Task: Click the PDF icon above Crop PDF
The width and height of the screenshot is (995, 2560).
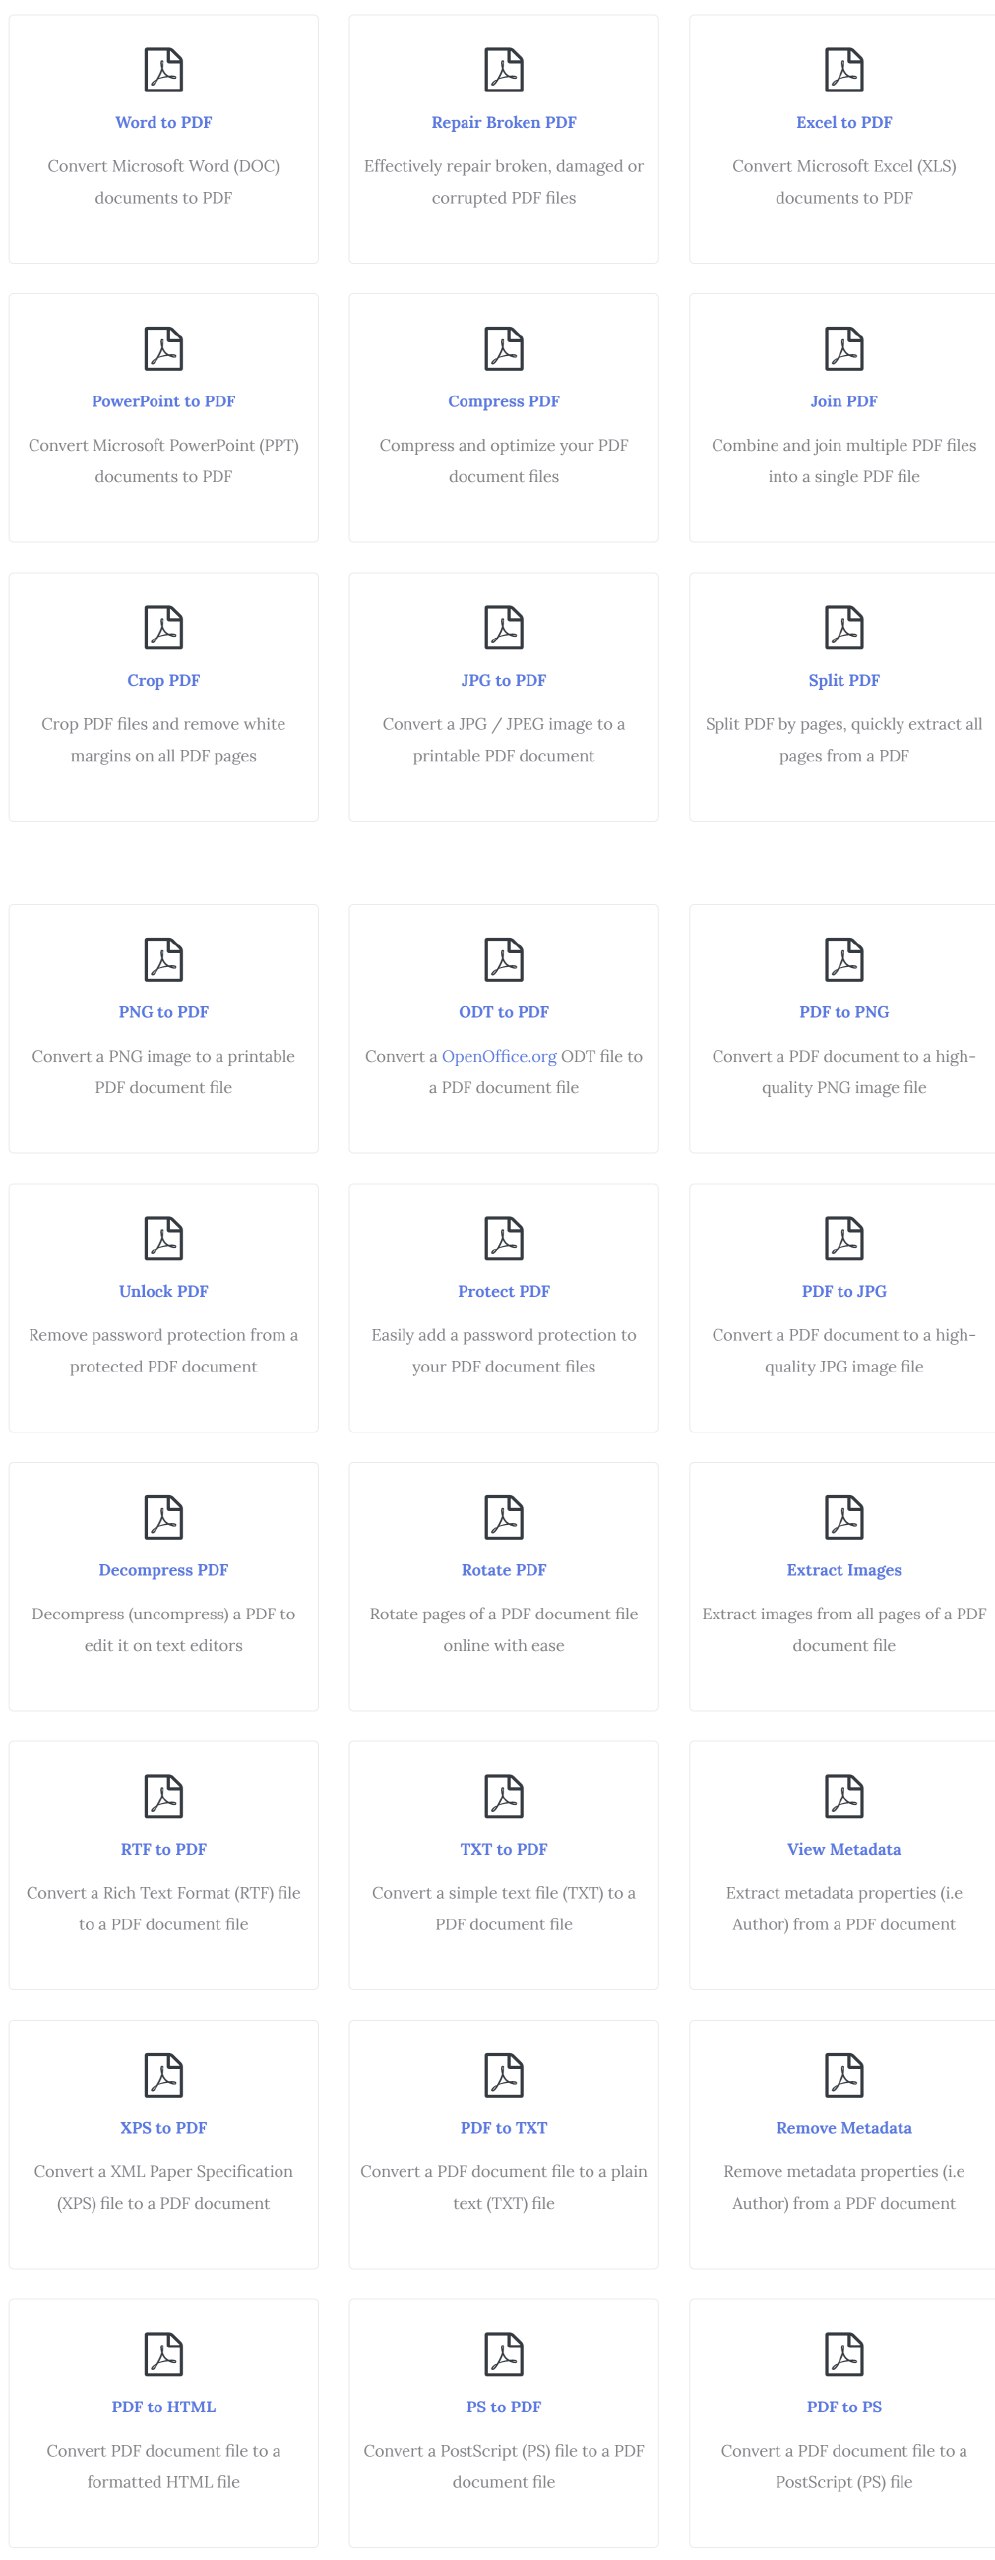Action: point(164,628)
